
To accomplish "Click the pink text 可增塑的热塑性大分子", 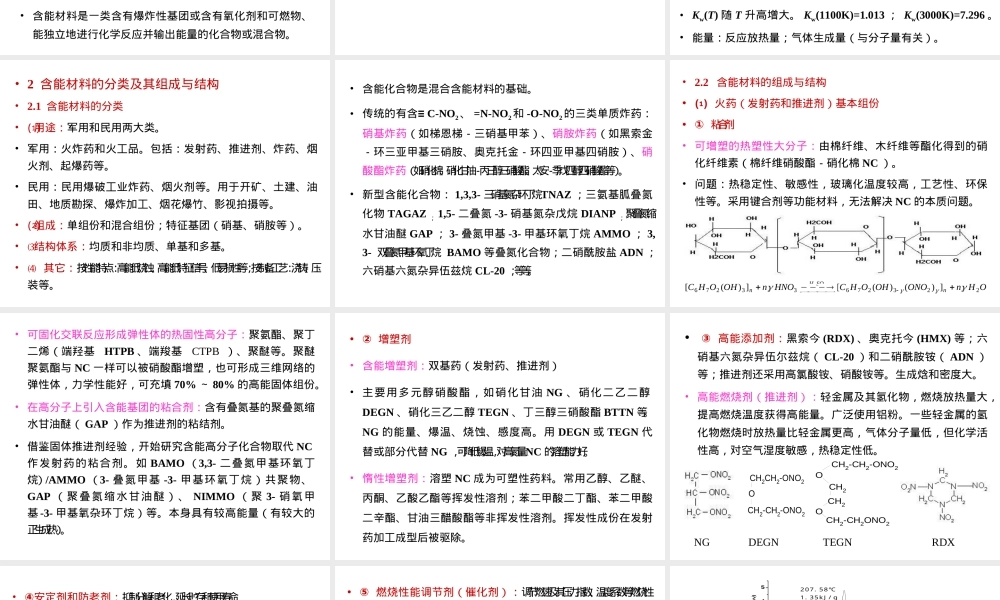I will (751, 146).
